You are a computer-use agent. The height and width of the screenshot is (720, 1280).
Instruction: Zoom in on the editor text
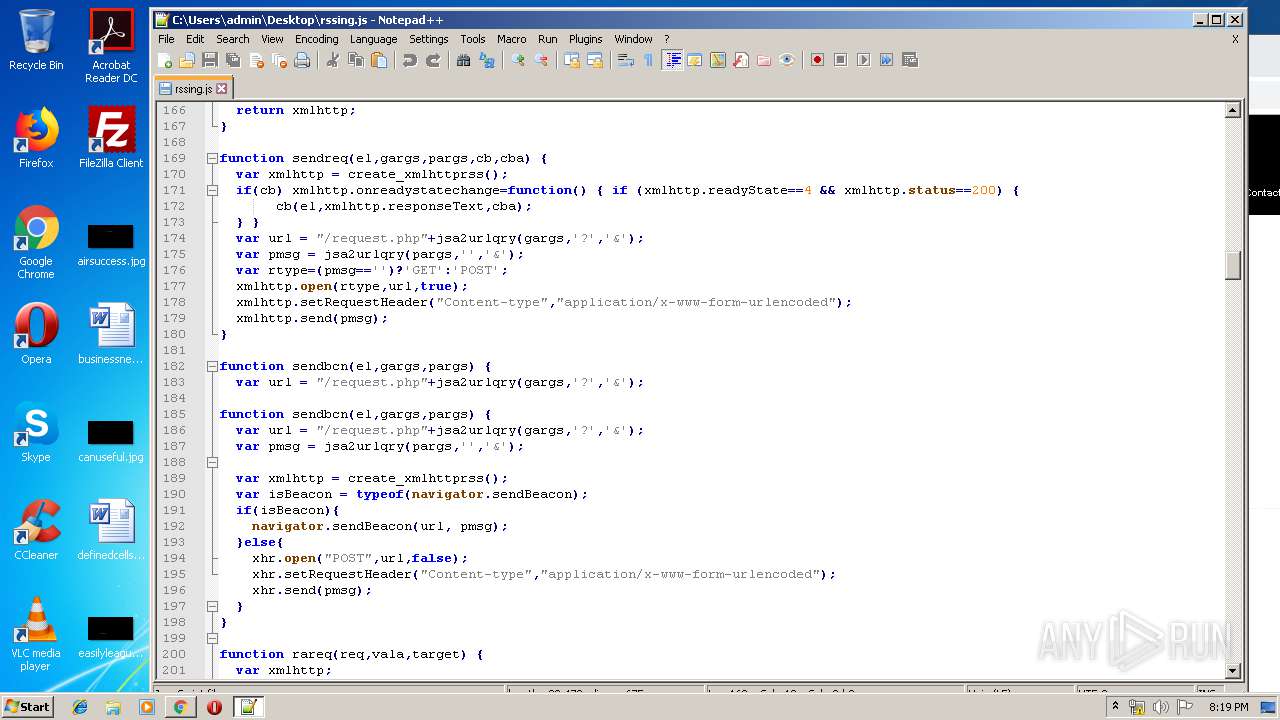pos(518,60)
